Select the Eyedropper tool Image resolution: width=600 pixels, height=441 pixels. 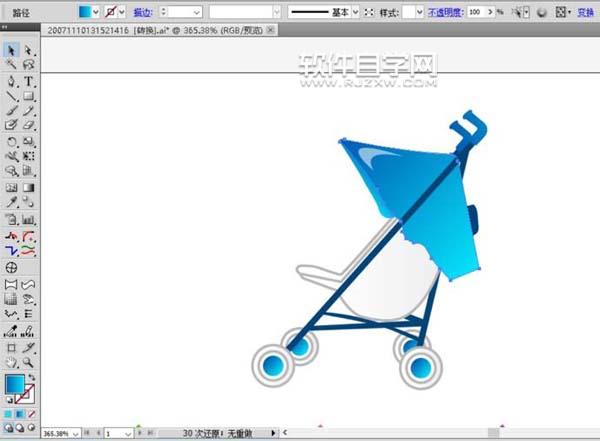tap(11, 202)
